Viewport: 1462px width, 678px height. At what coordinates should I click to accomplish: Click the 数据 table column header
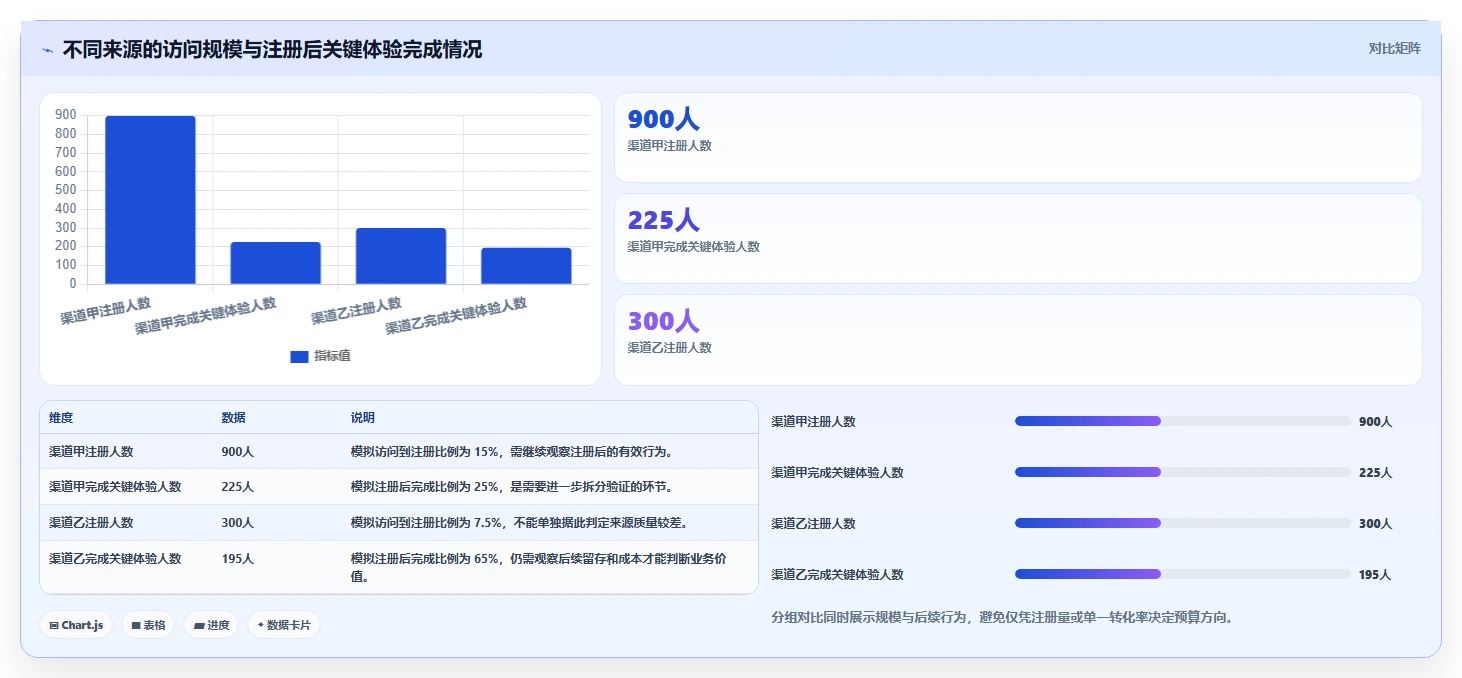pos(234,418)
